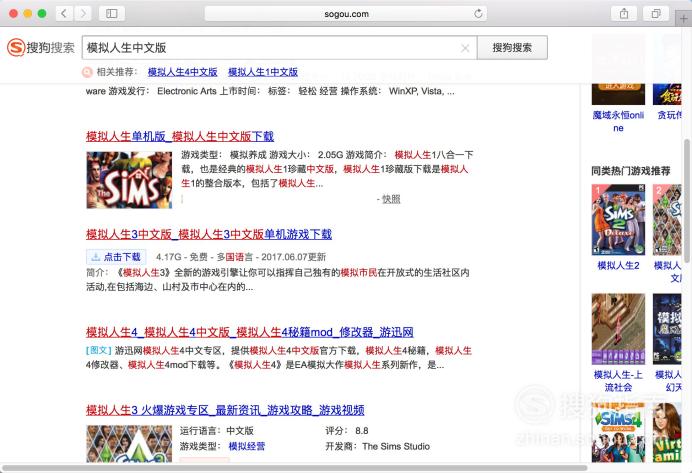Reload the sogou.com page

478,14
